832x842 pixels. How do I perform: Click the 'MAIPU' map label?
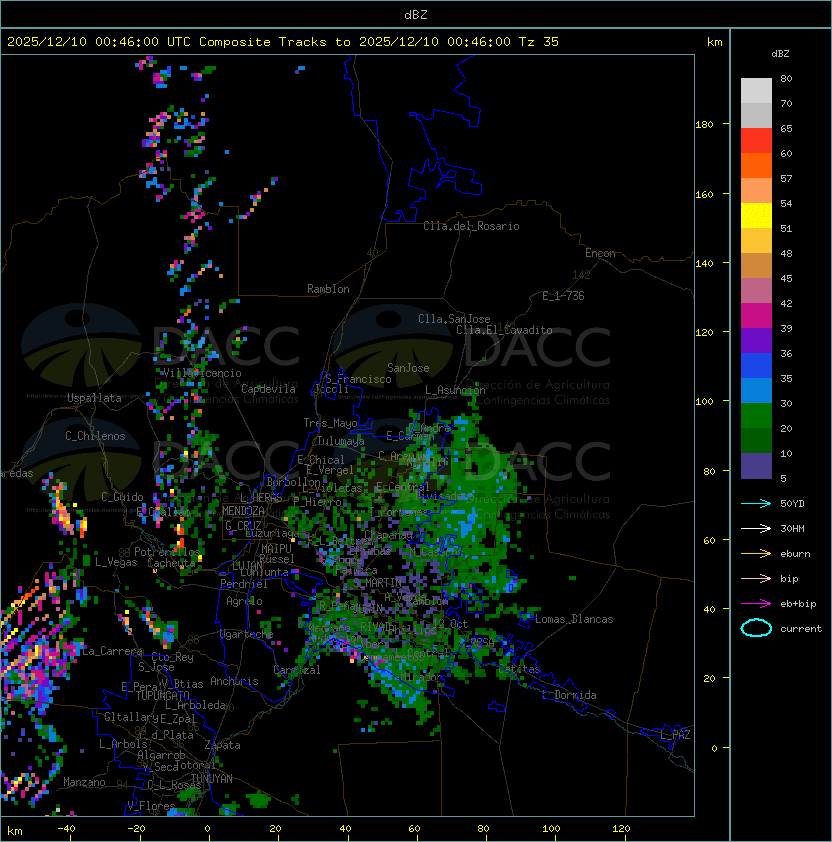[x=276, y=549]
